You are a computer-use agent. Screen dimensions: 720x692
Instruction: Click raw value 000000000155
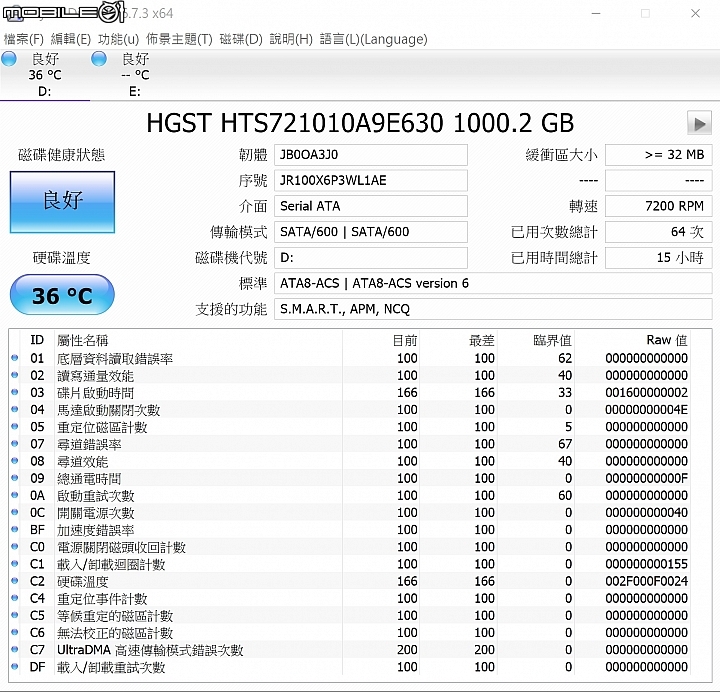point(646,564)
